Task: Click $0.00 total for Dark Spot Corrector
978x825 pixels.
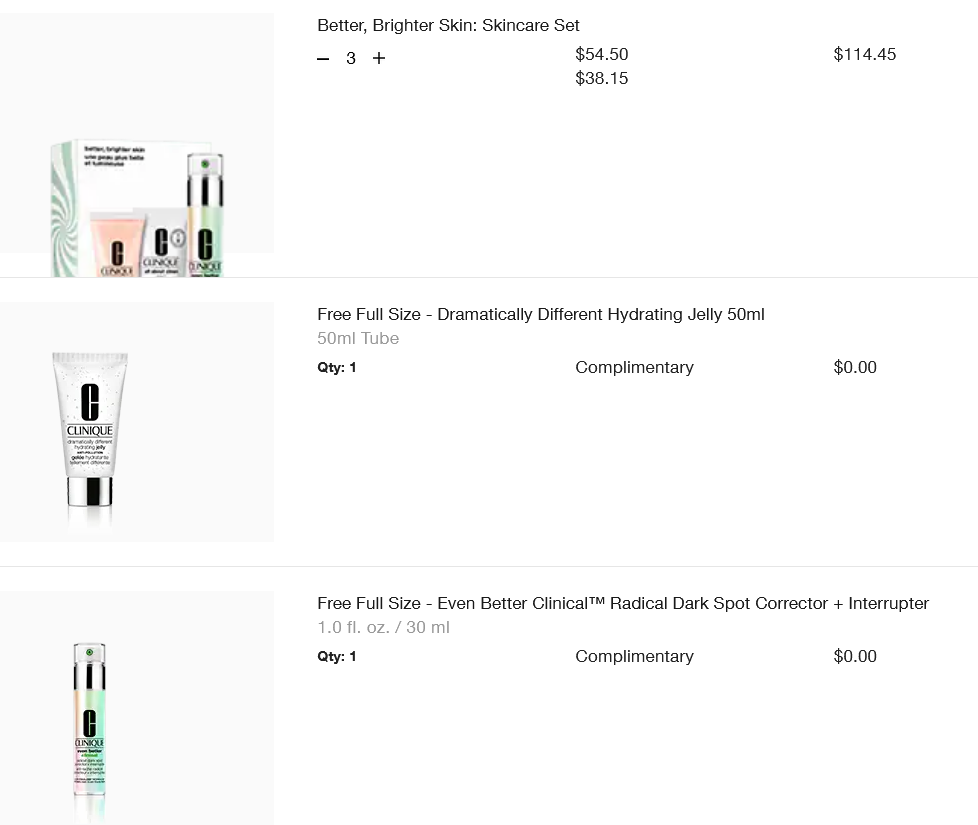Action: [855, 656]
